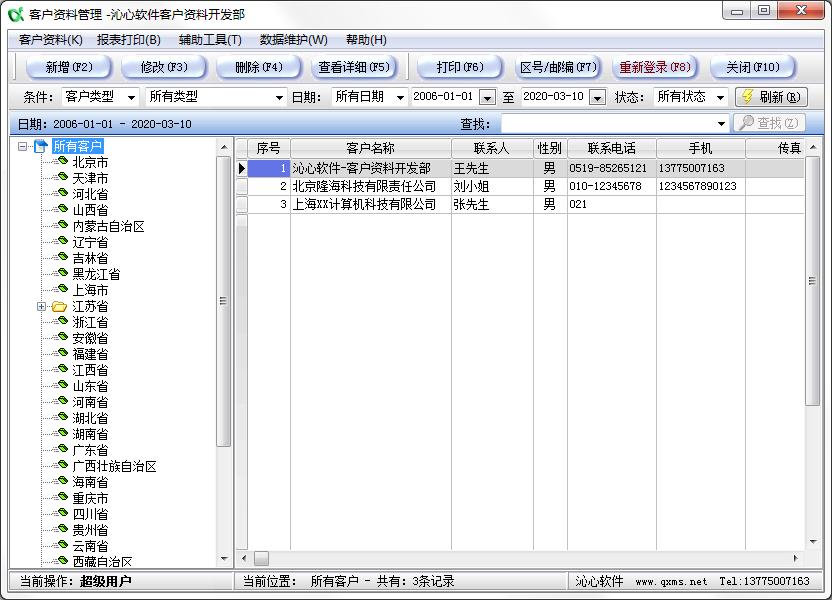Screen dimensions: 832x600
Task: Click the app icon in title bar
Action: [x=15, y=14]
